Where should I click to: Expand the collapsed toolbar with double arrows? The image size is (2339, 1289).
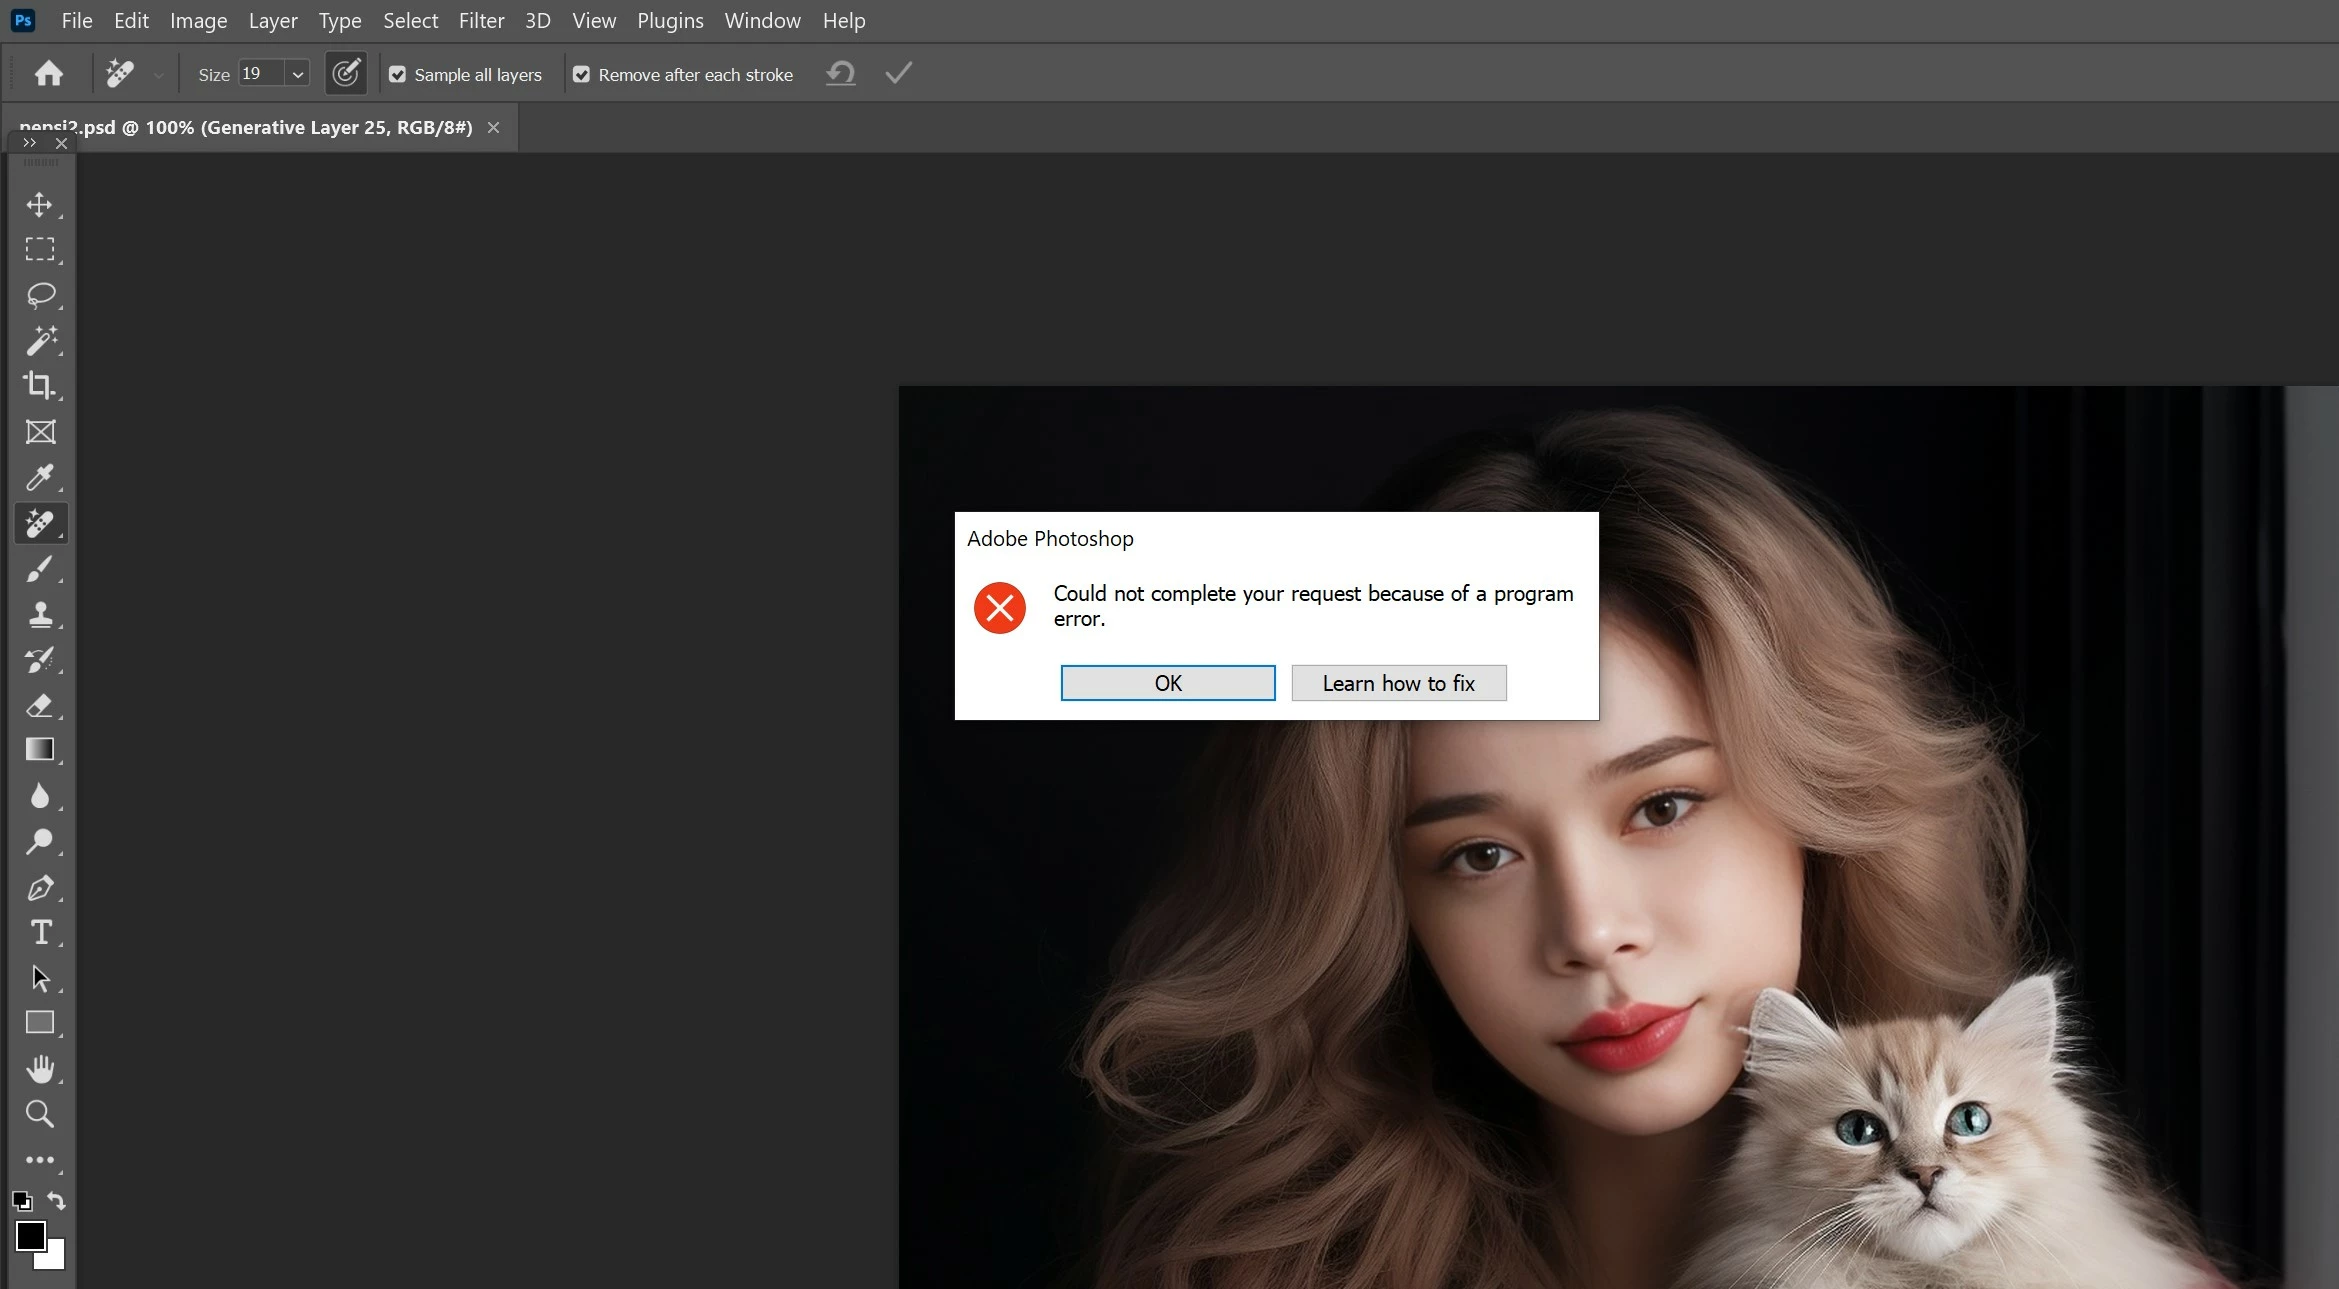click(x=29, y=143)
